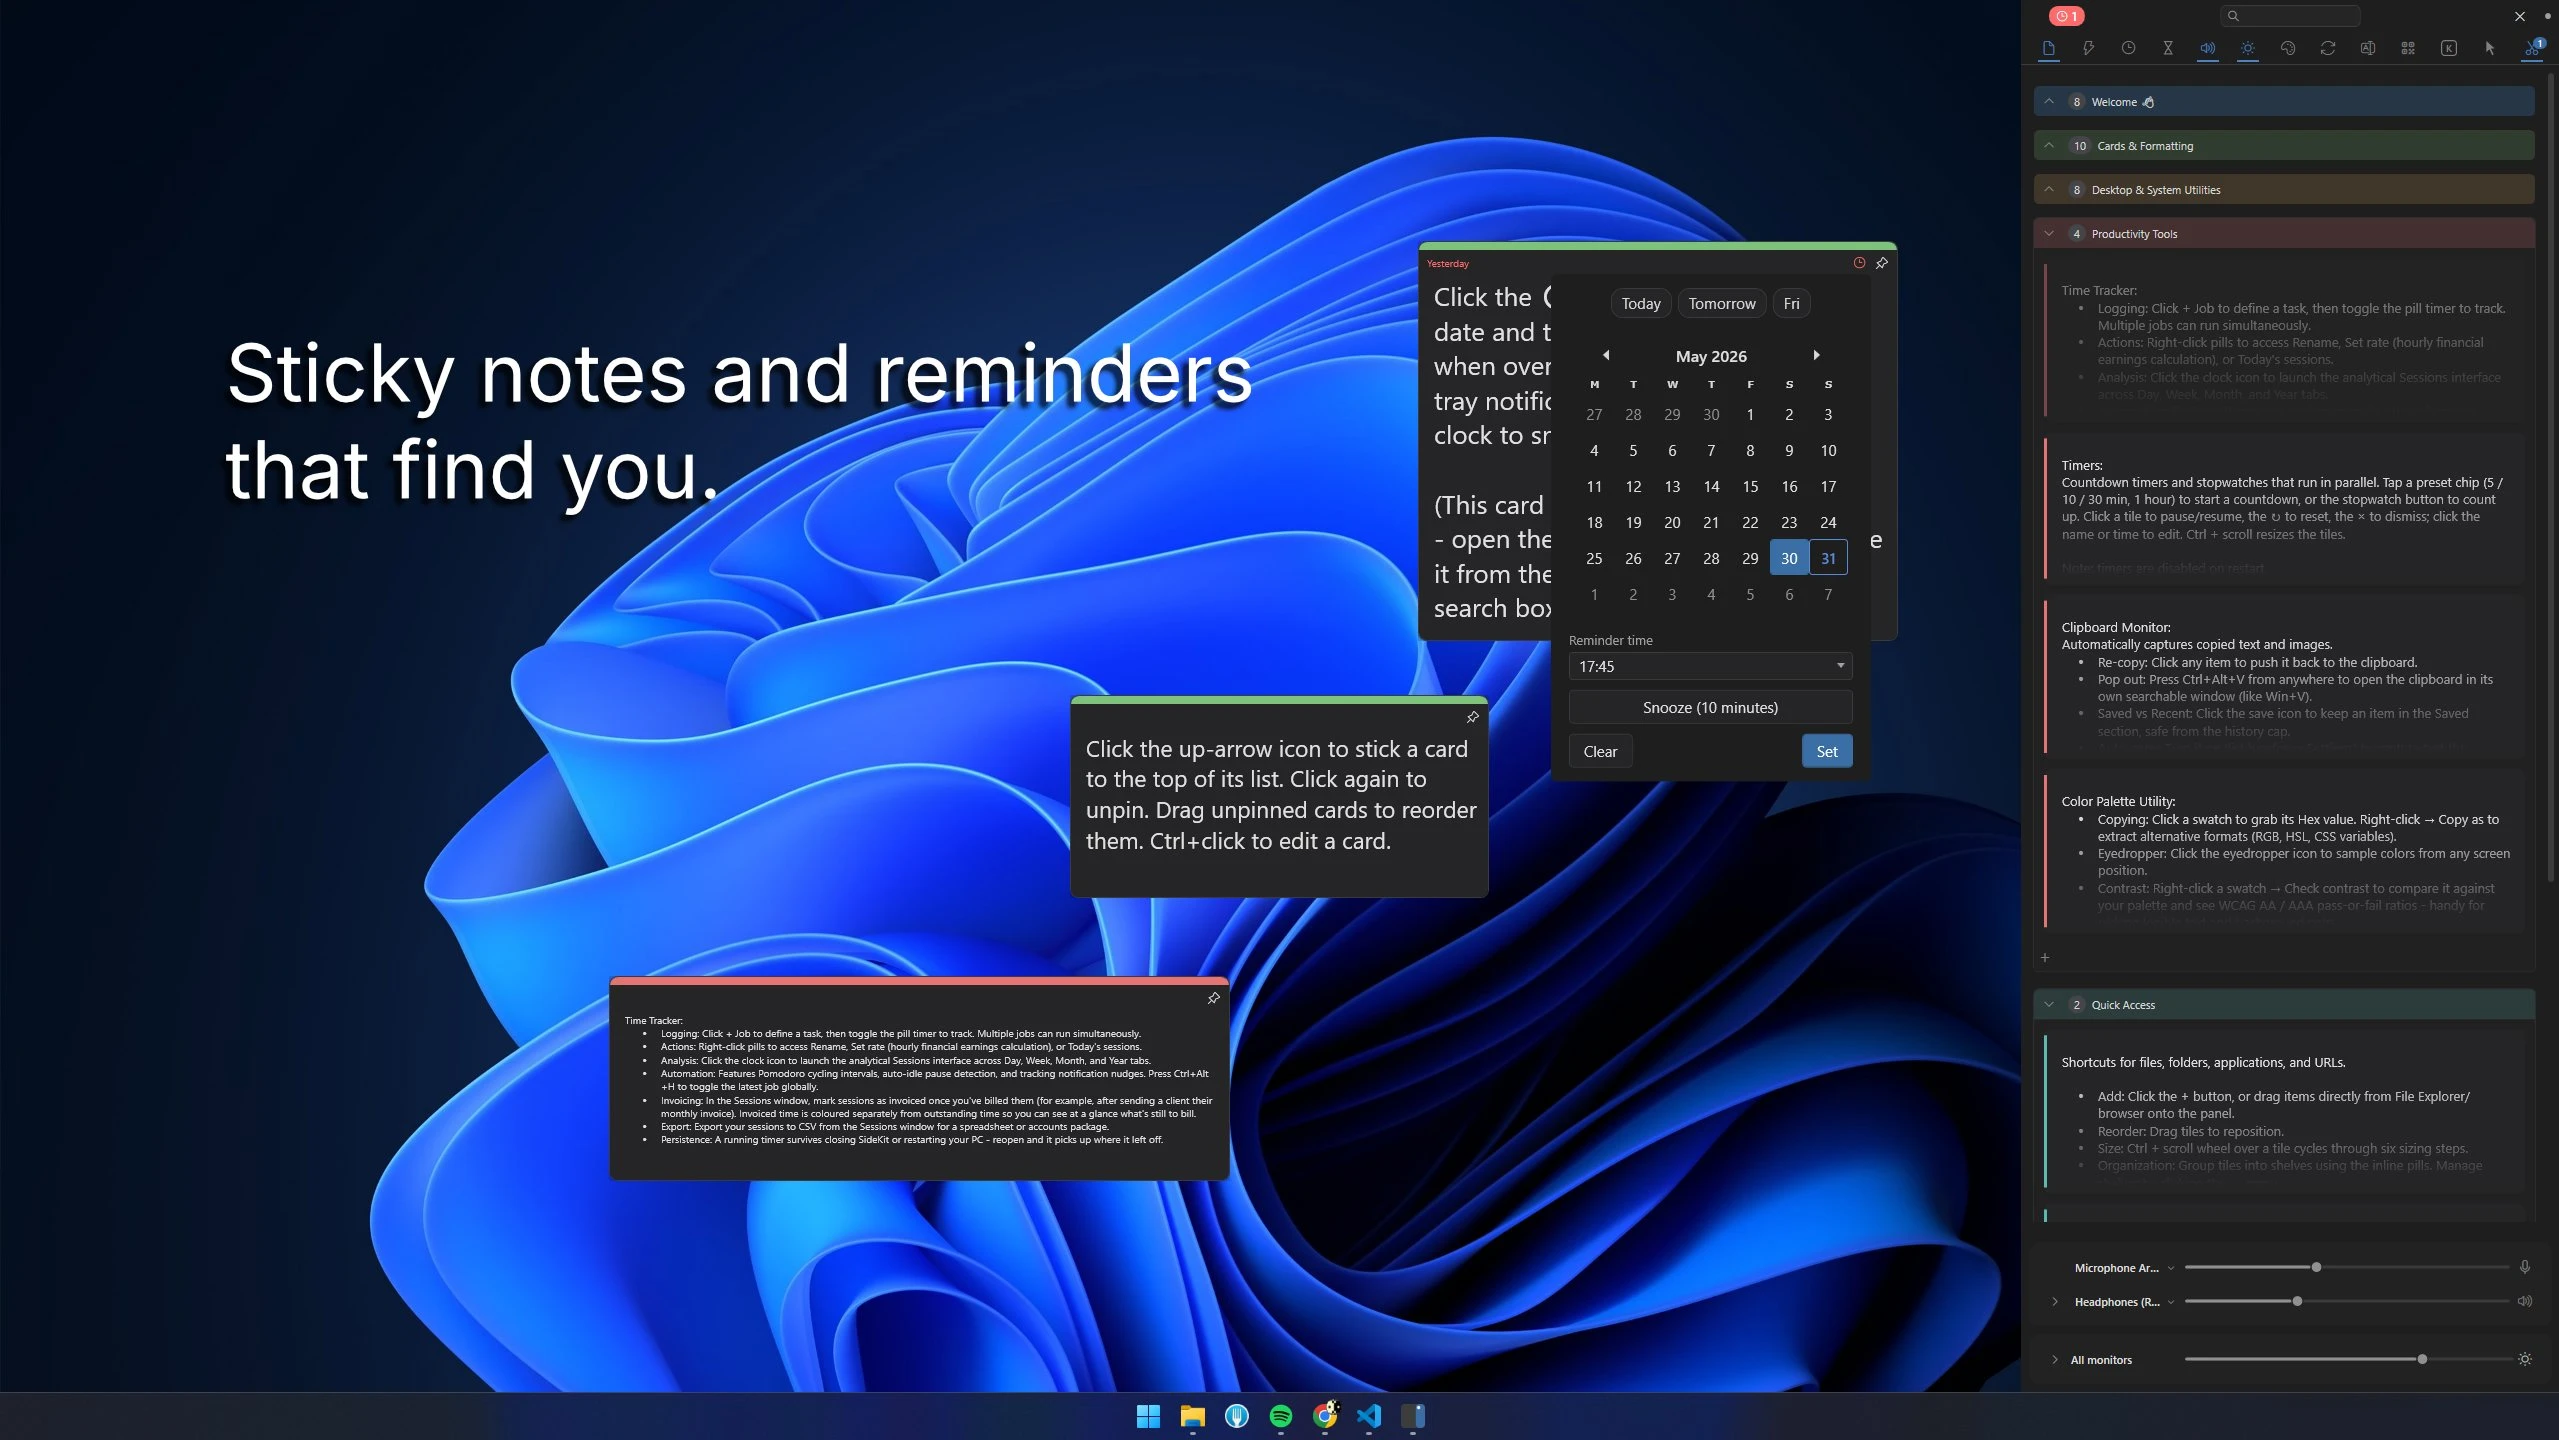Open the Time Tracker card in sidebar
Screen dimensions: 2559x1440
(x=2285, y=340)
